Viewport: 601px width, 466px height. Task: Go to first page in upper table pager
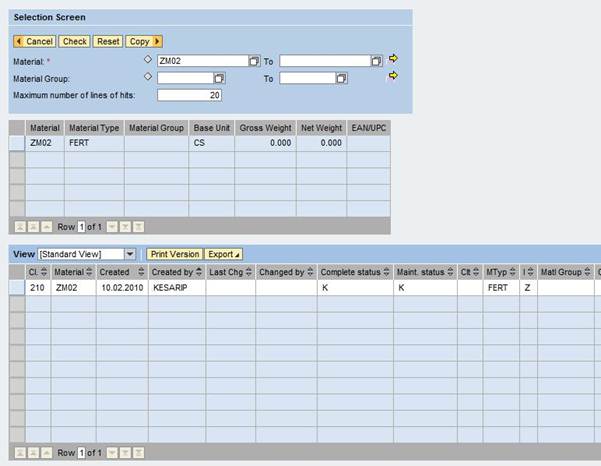(20, 227)
